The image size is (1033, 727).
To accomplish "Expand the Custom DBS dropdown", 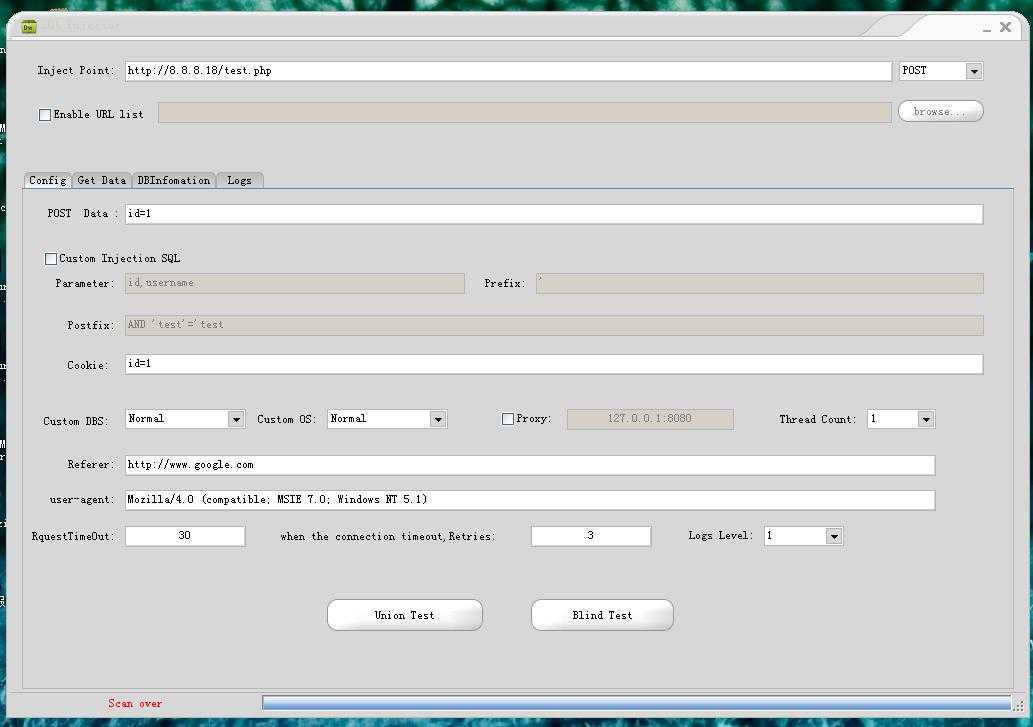I will coord(236,419).
